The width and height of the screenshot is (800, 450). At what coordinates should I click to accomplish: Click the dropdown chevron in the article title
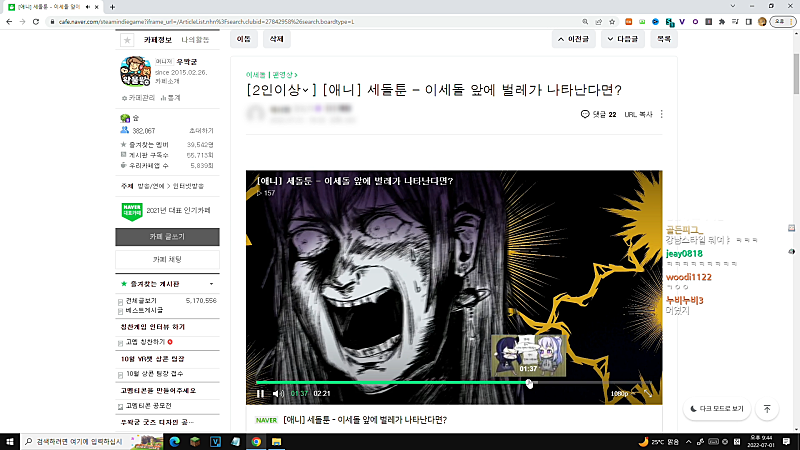point(306,90)
